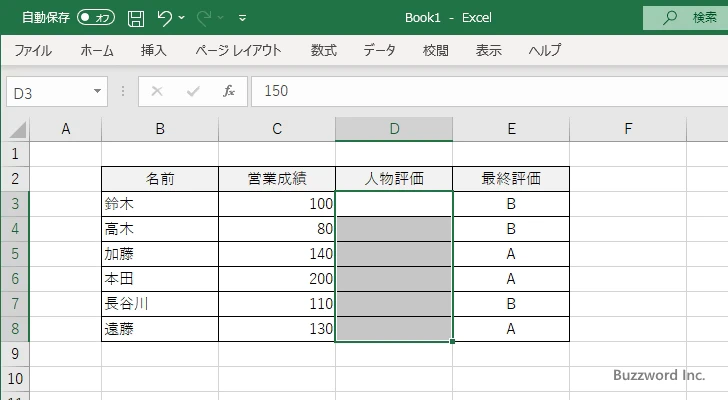728x400 pixels.
Task: Open the Redo history dropdown arrow
Action: [221, 18]
